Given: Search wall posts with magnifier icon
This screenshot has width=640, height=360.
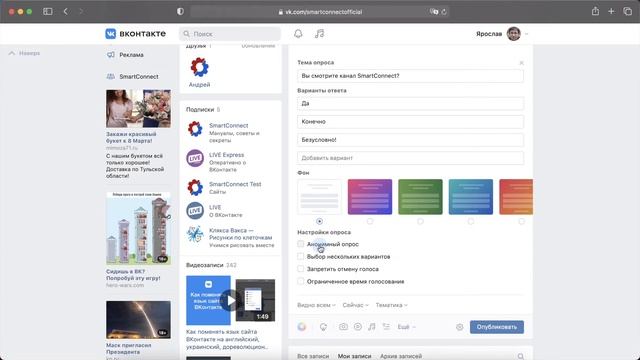Looking at the screenshot, I should [x=521, y=356].
